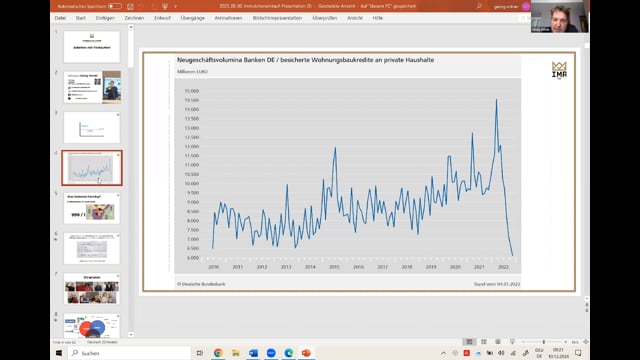Viewport: 640px width, 360px height.
Task: Click the presenter webcam video tile
Action: [x=560, y=17]
